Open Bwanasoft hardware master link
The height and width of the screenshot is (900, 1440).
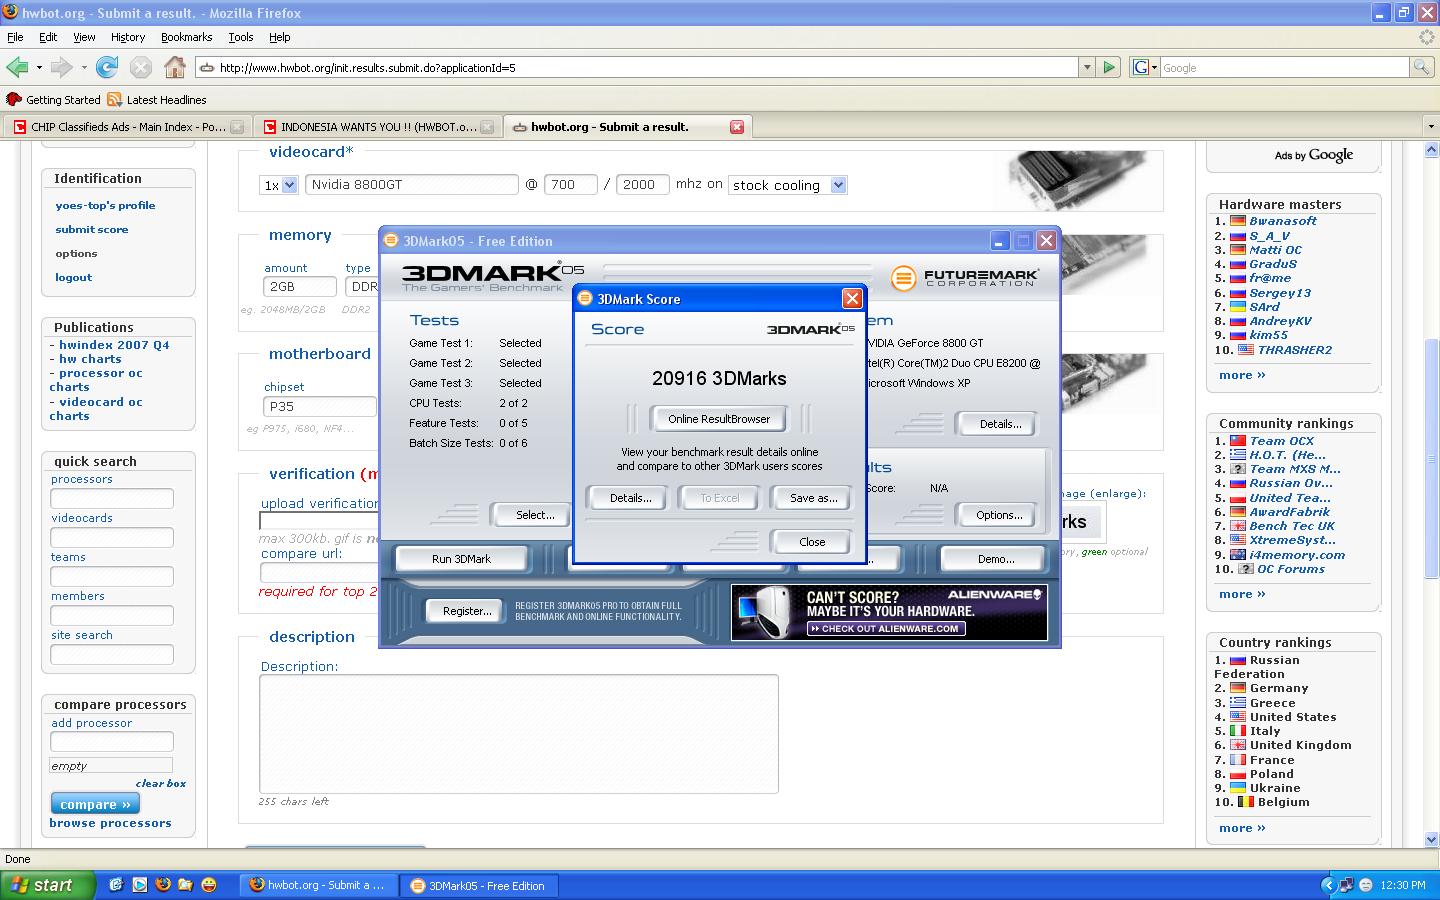pyautogui.click(x=1282, y=221)
